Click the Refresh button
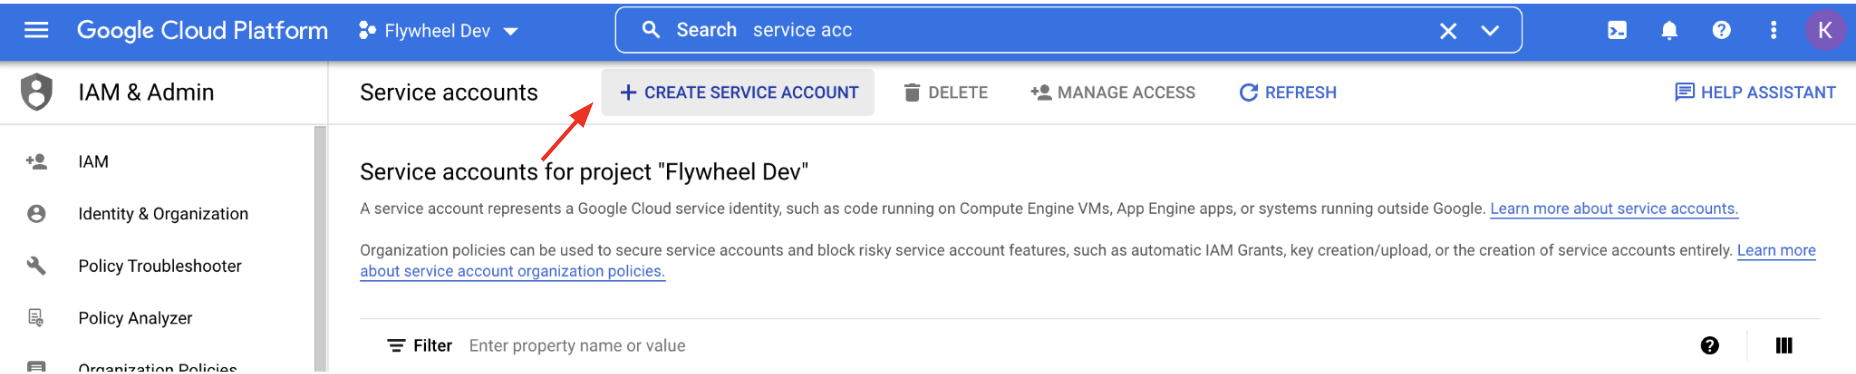 1288,92
